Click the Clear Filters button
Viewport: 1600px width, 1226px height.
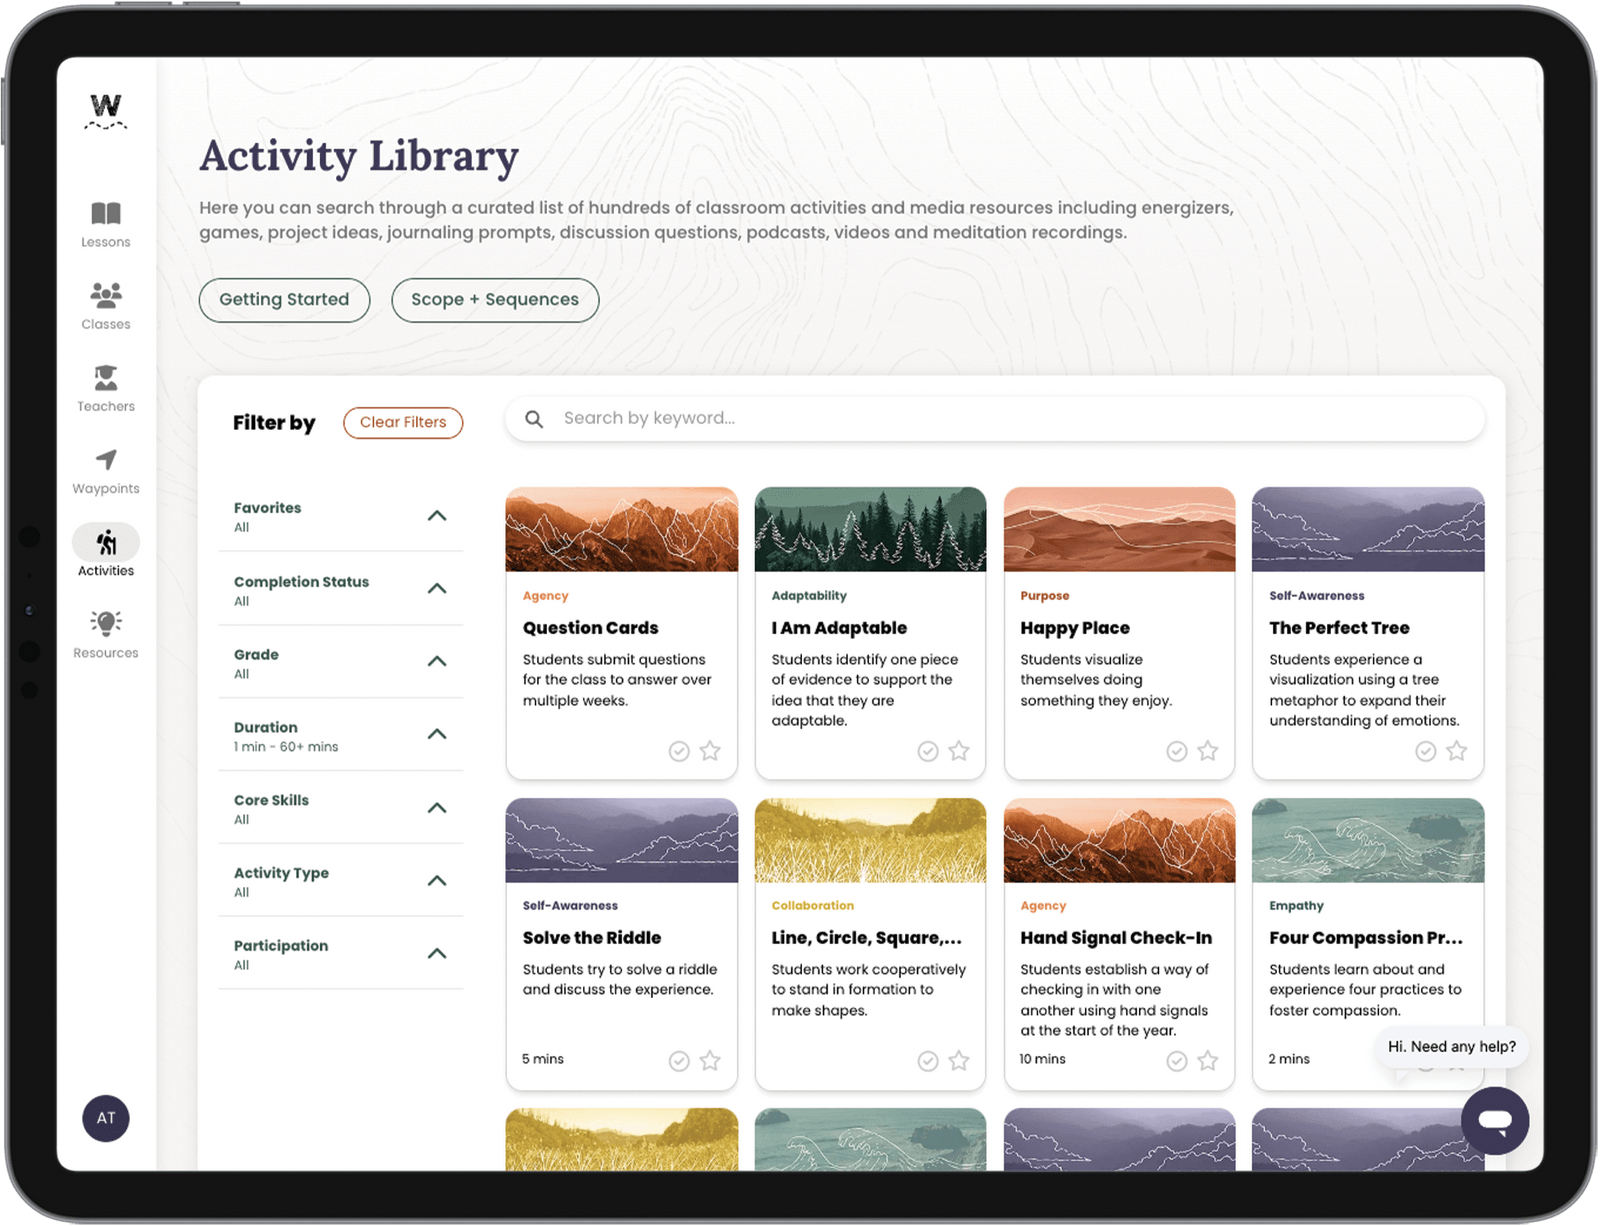403,422
